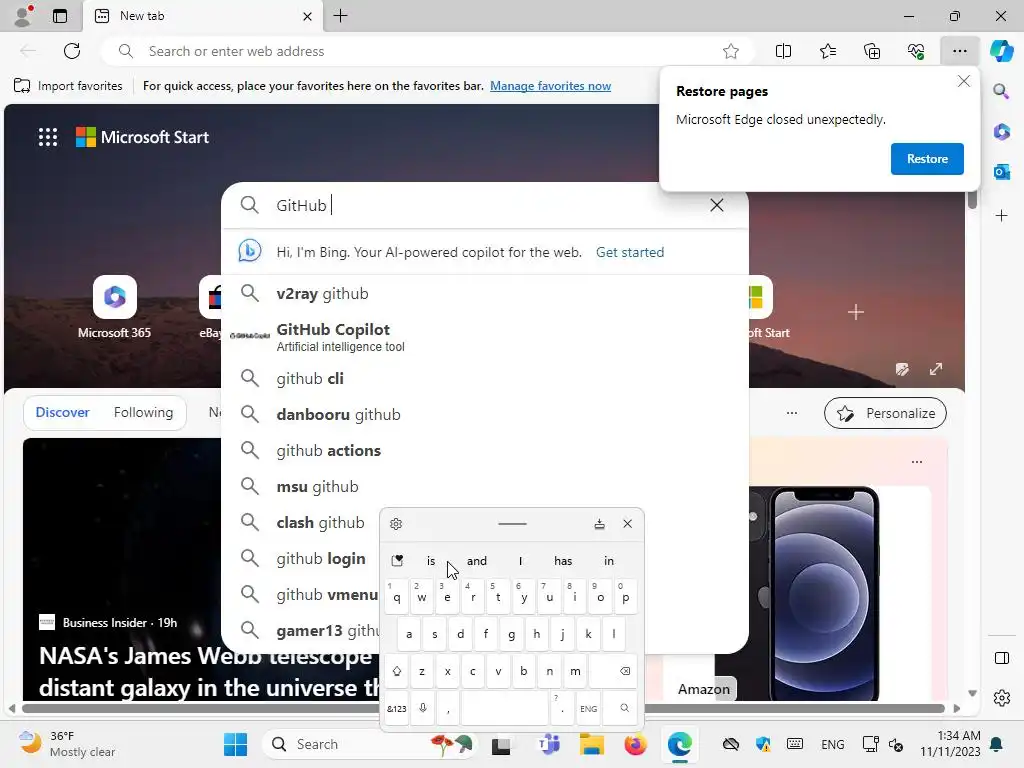Image resolution: width=1024 pixels, height=768 pixels.
Task: Open feed options ellipsis near Personalize
Action: pos(792,413)
